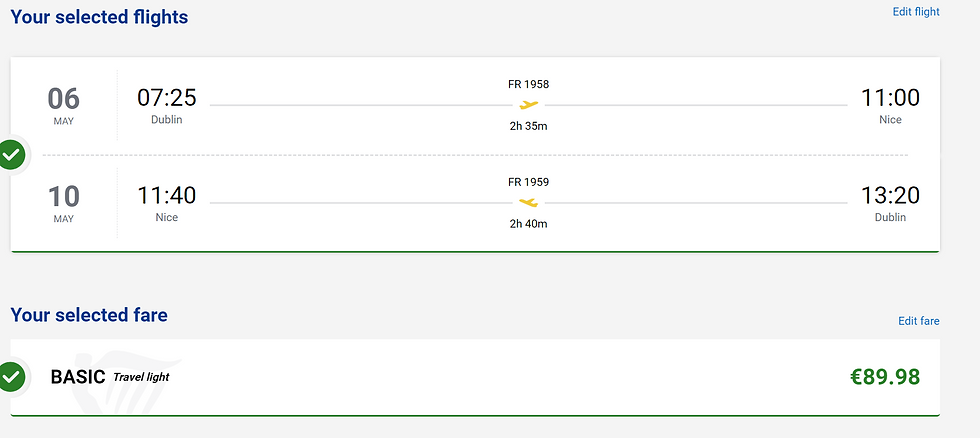980x438 pixels.
Task: Click the yellow plane icon under FR 1958
Action: [528, 104]
